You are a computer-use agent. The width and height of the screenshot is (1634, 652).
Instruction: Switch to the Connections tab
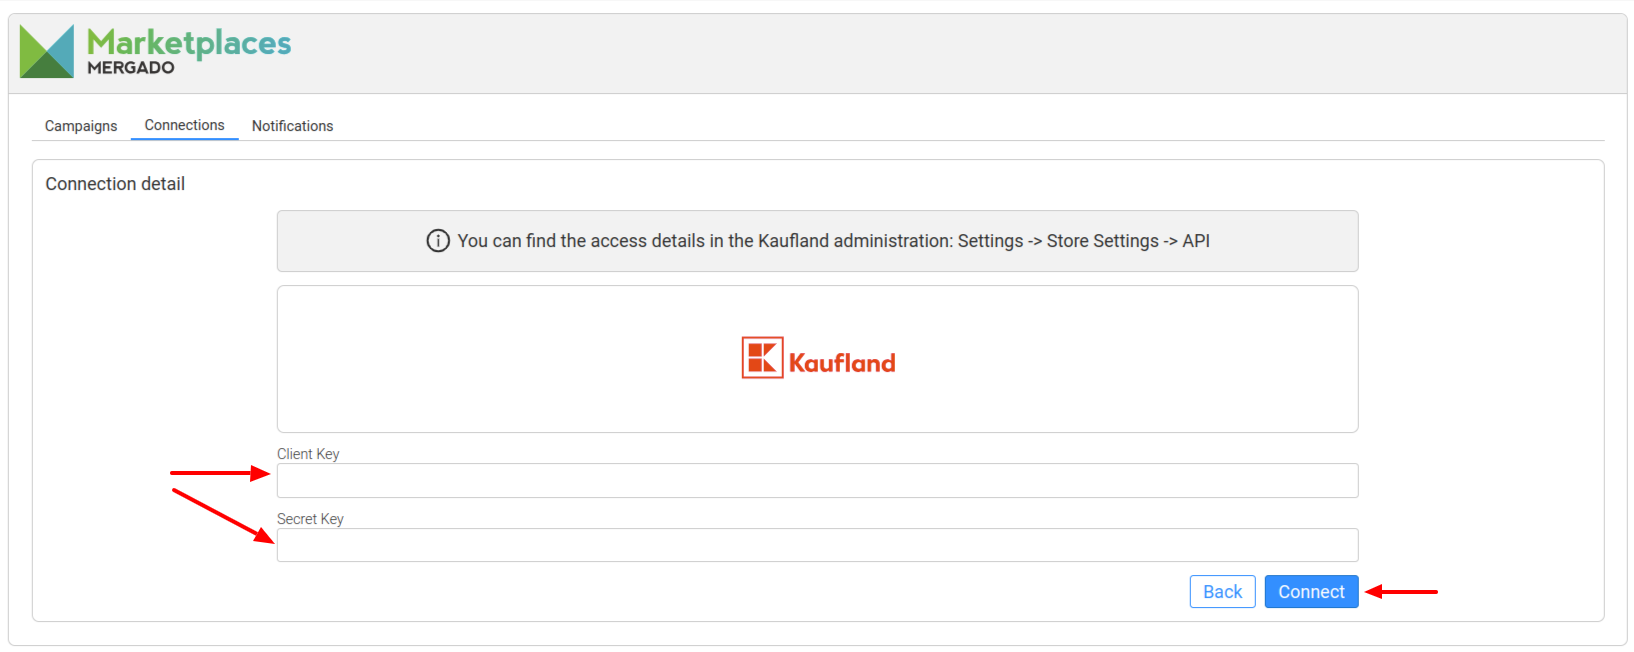click(x=184, y=125)
